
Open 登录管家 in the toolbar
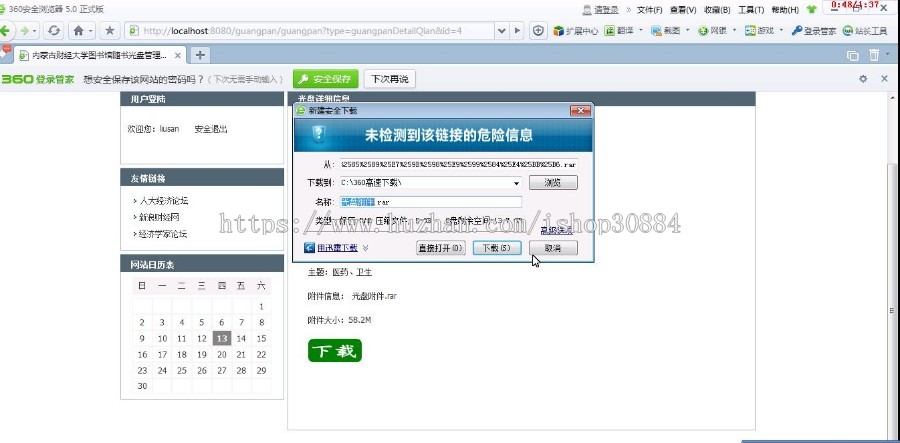pyautogui.click(x=814, y=31)
